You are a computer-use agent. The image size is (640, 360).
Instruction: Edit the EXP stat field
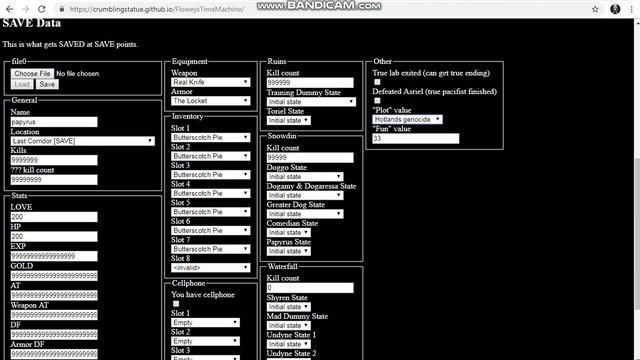(54, 256)
